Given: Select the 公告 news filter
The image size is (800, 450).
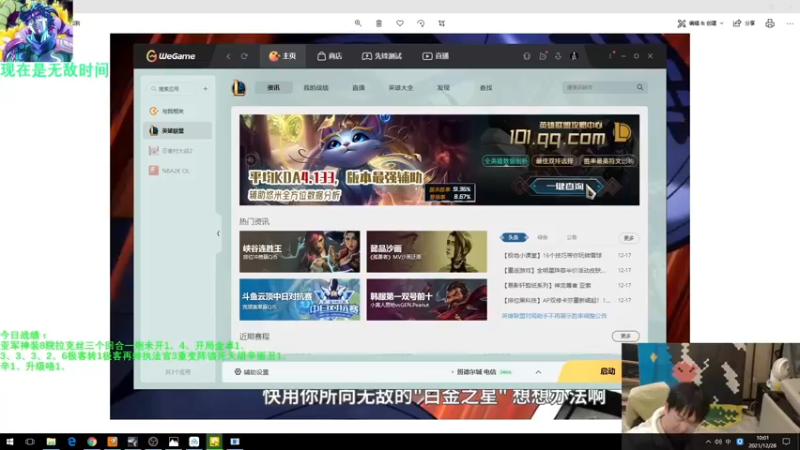Looking at the screenshot, I should [x=571, y=237].
